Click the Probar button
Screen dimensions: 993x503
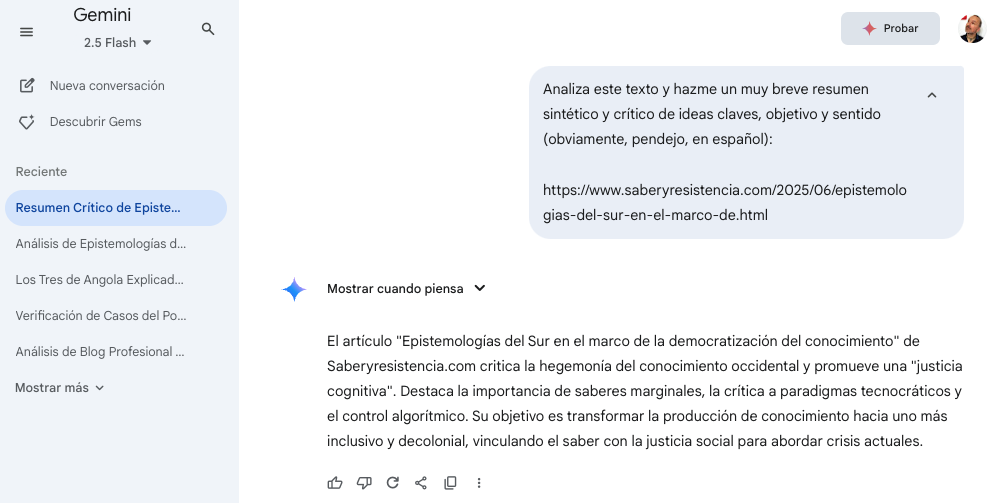coord(890,29)
